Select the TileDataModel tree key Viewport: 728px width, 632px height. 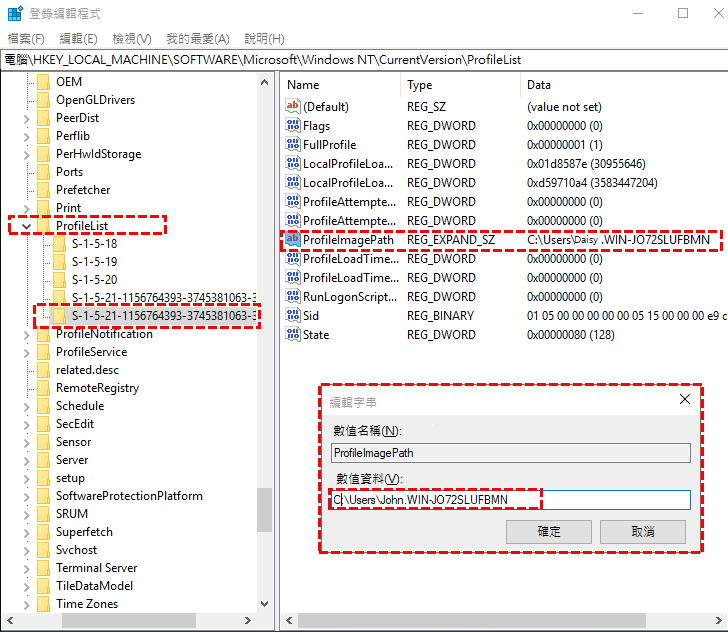click(94, 586)
